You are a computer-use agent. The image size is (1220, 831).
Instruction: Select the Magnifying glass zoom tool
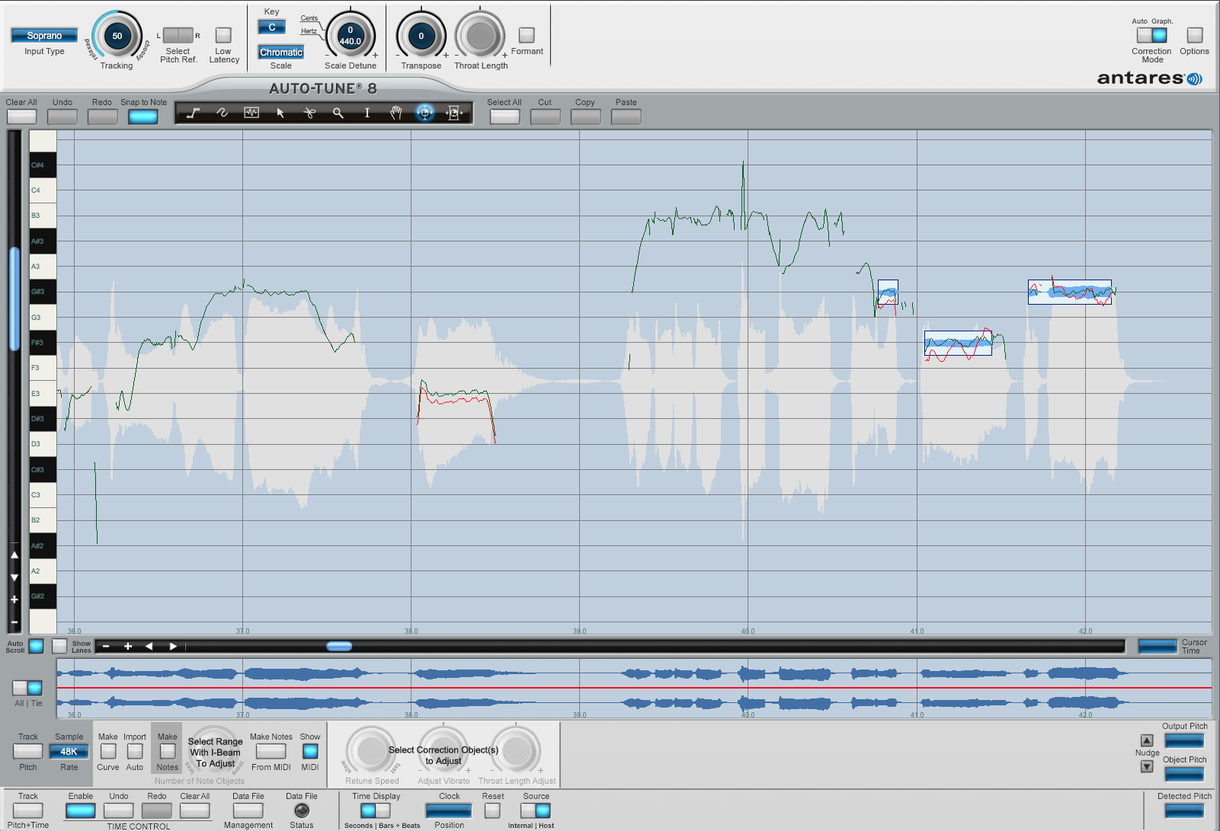[x=338, y=113]
